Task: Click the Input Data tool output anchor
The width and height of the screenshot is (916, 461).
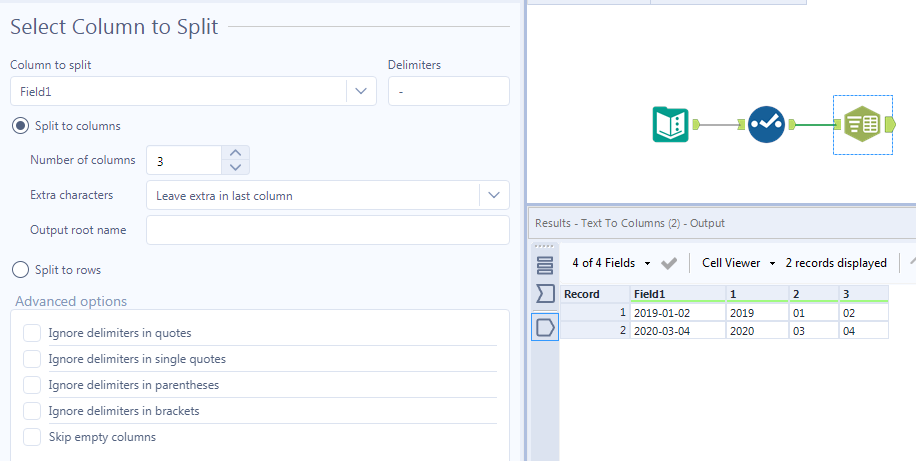Action: (x=696, y=124)
